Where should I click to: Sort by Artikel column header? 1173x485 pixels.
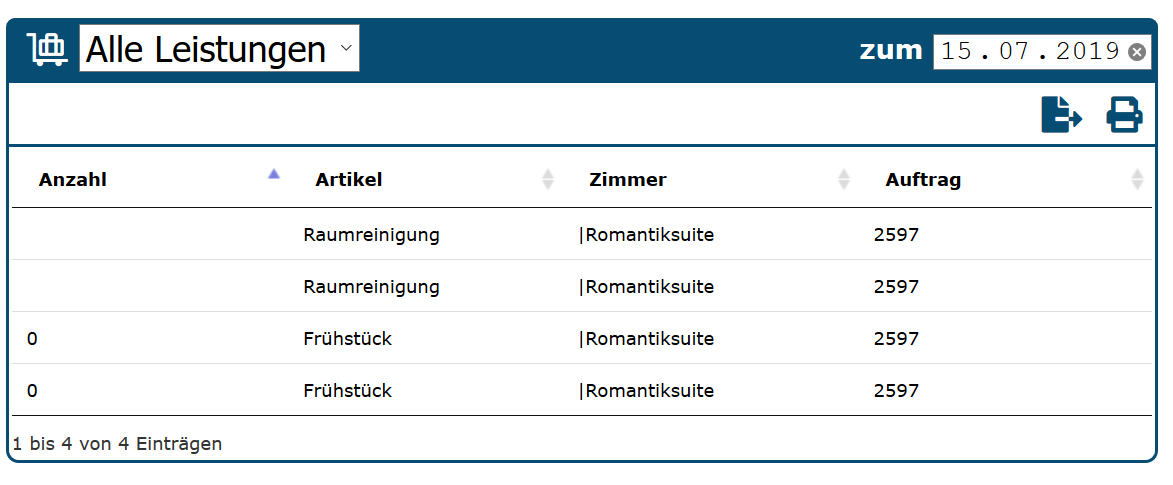(x=349, y=180)
